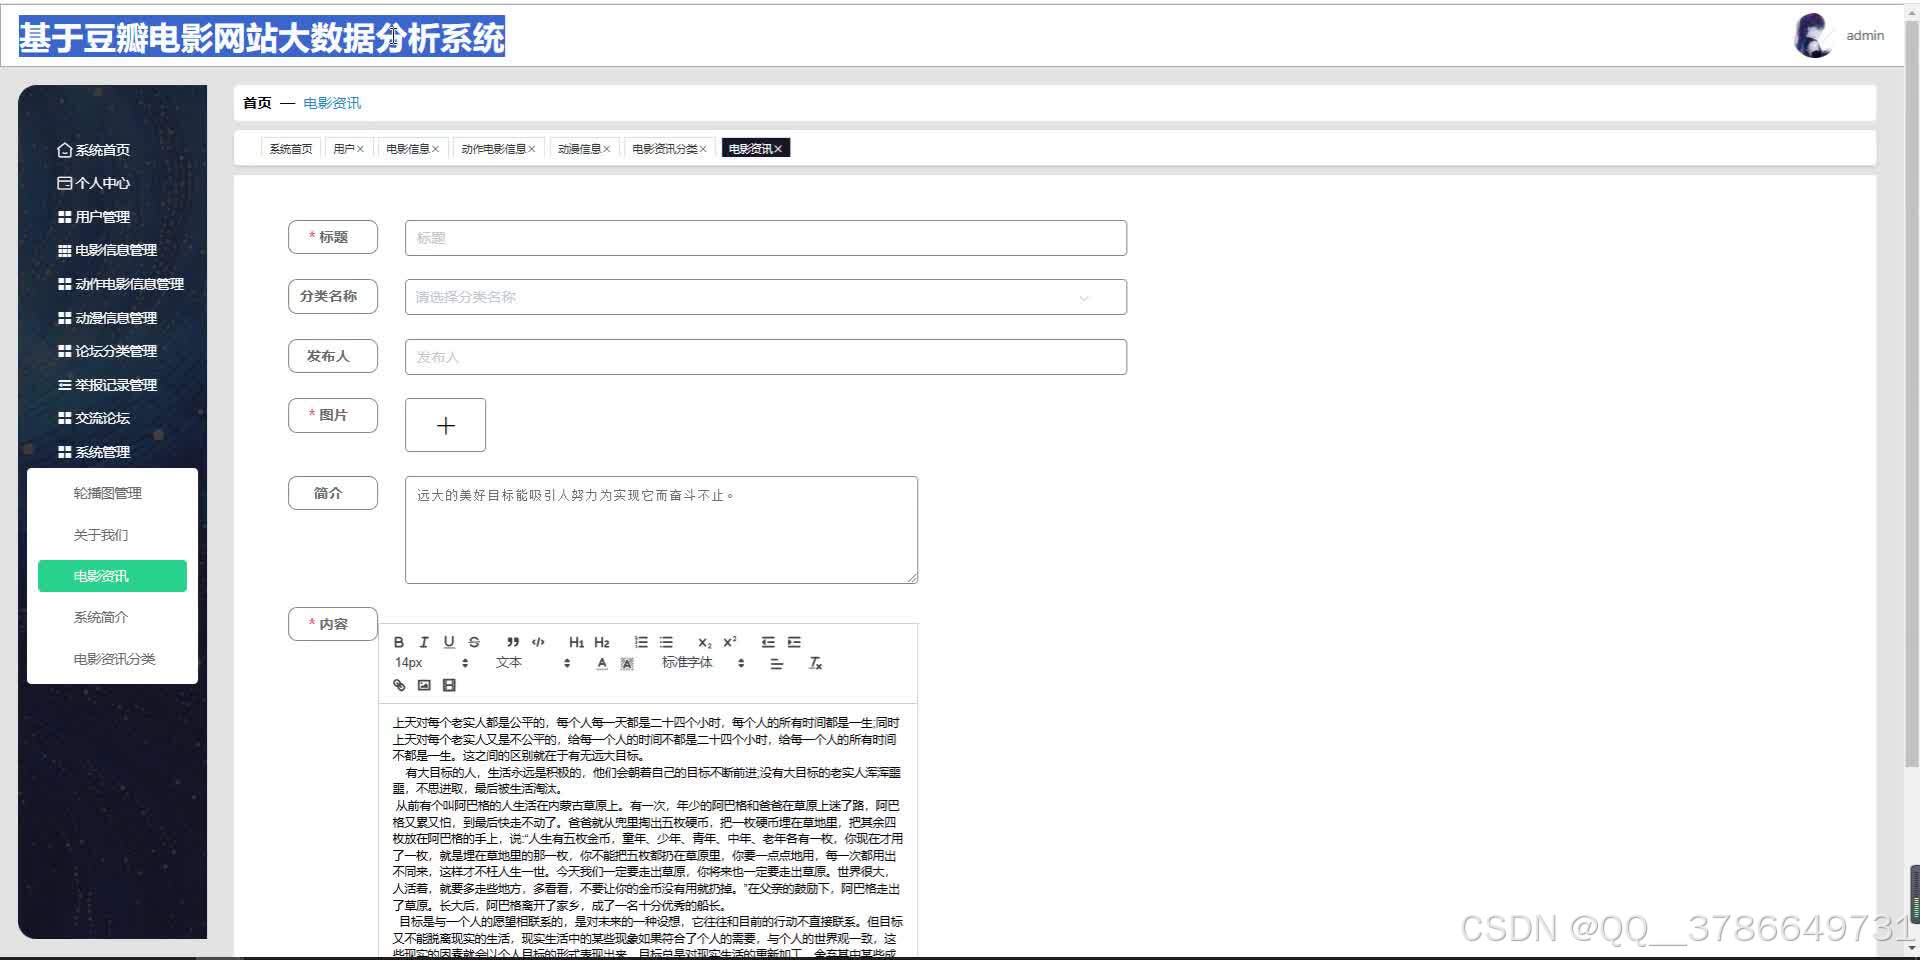Create a bulleted list

point(666,642)
